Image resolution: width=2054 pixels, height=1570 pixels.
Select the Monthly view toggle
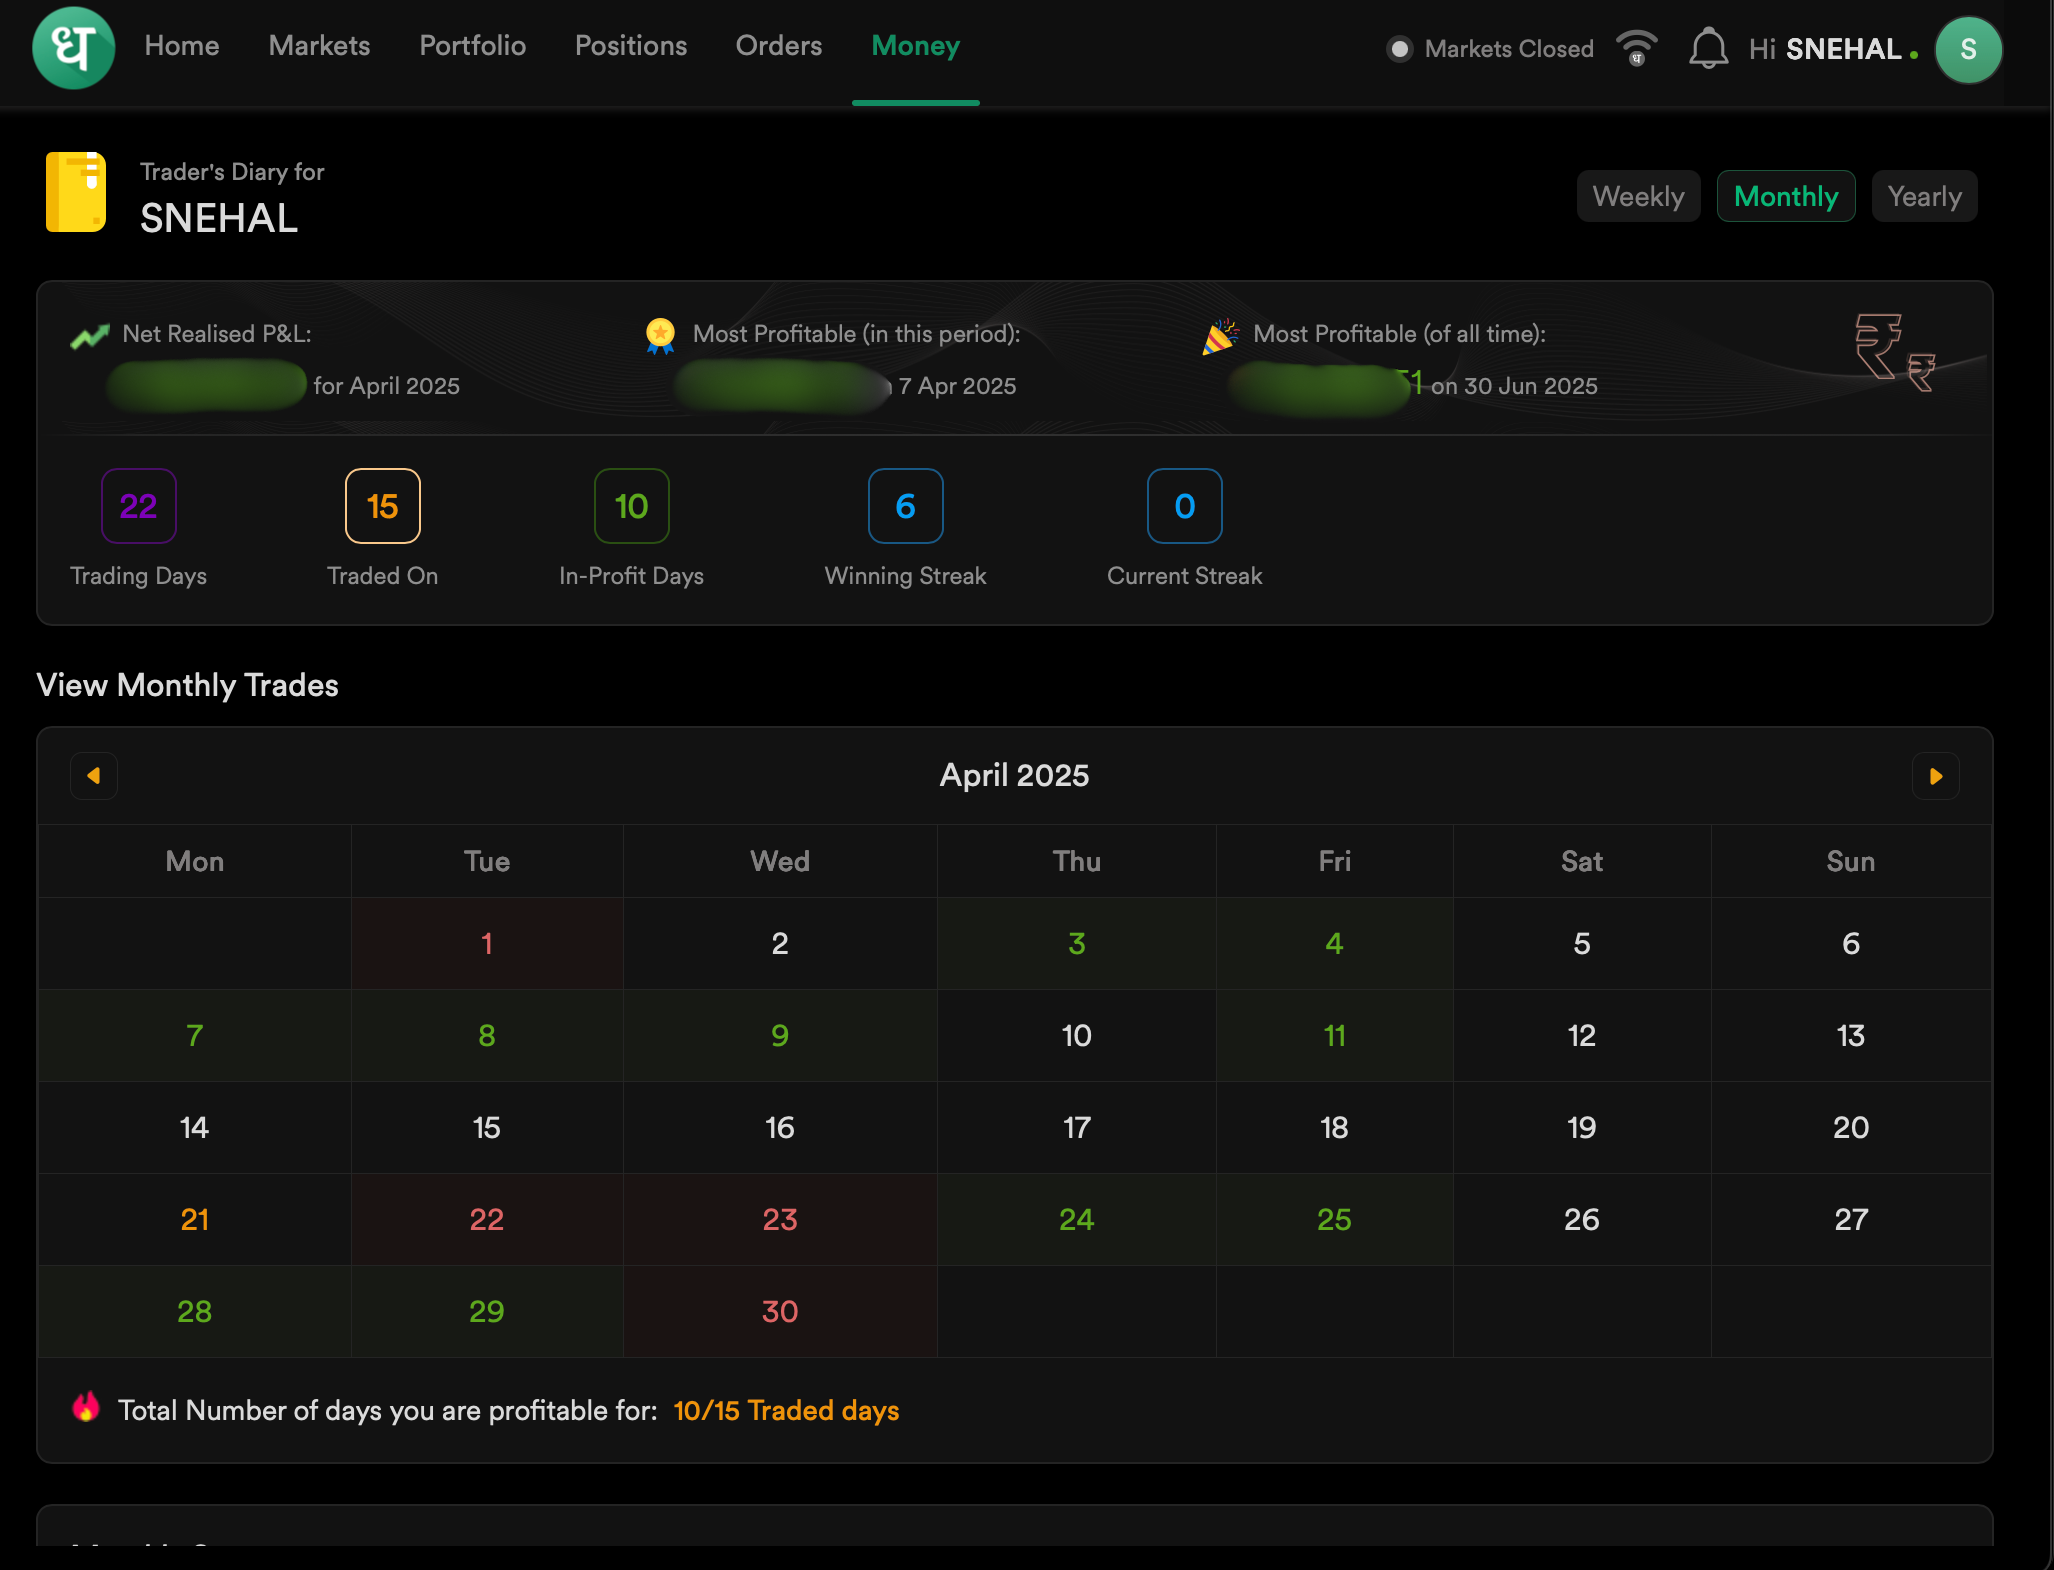click(1785, 196)
